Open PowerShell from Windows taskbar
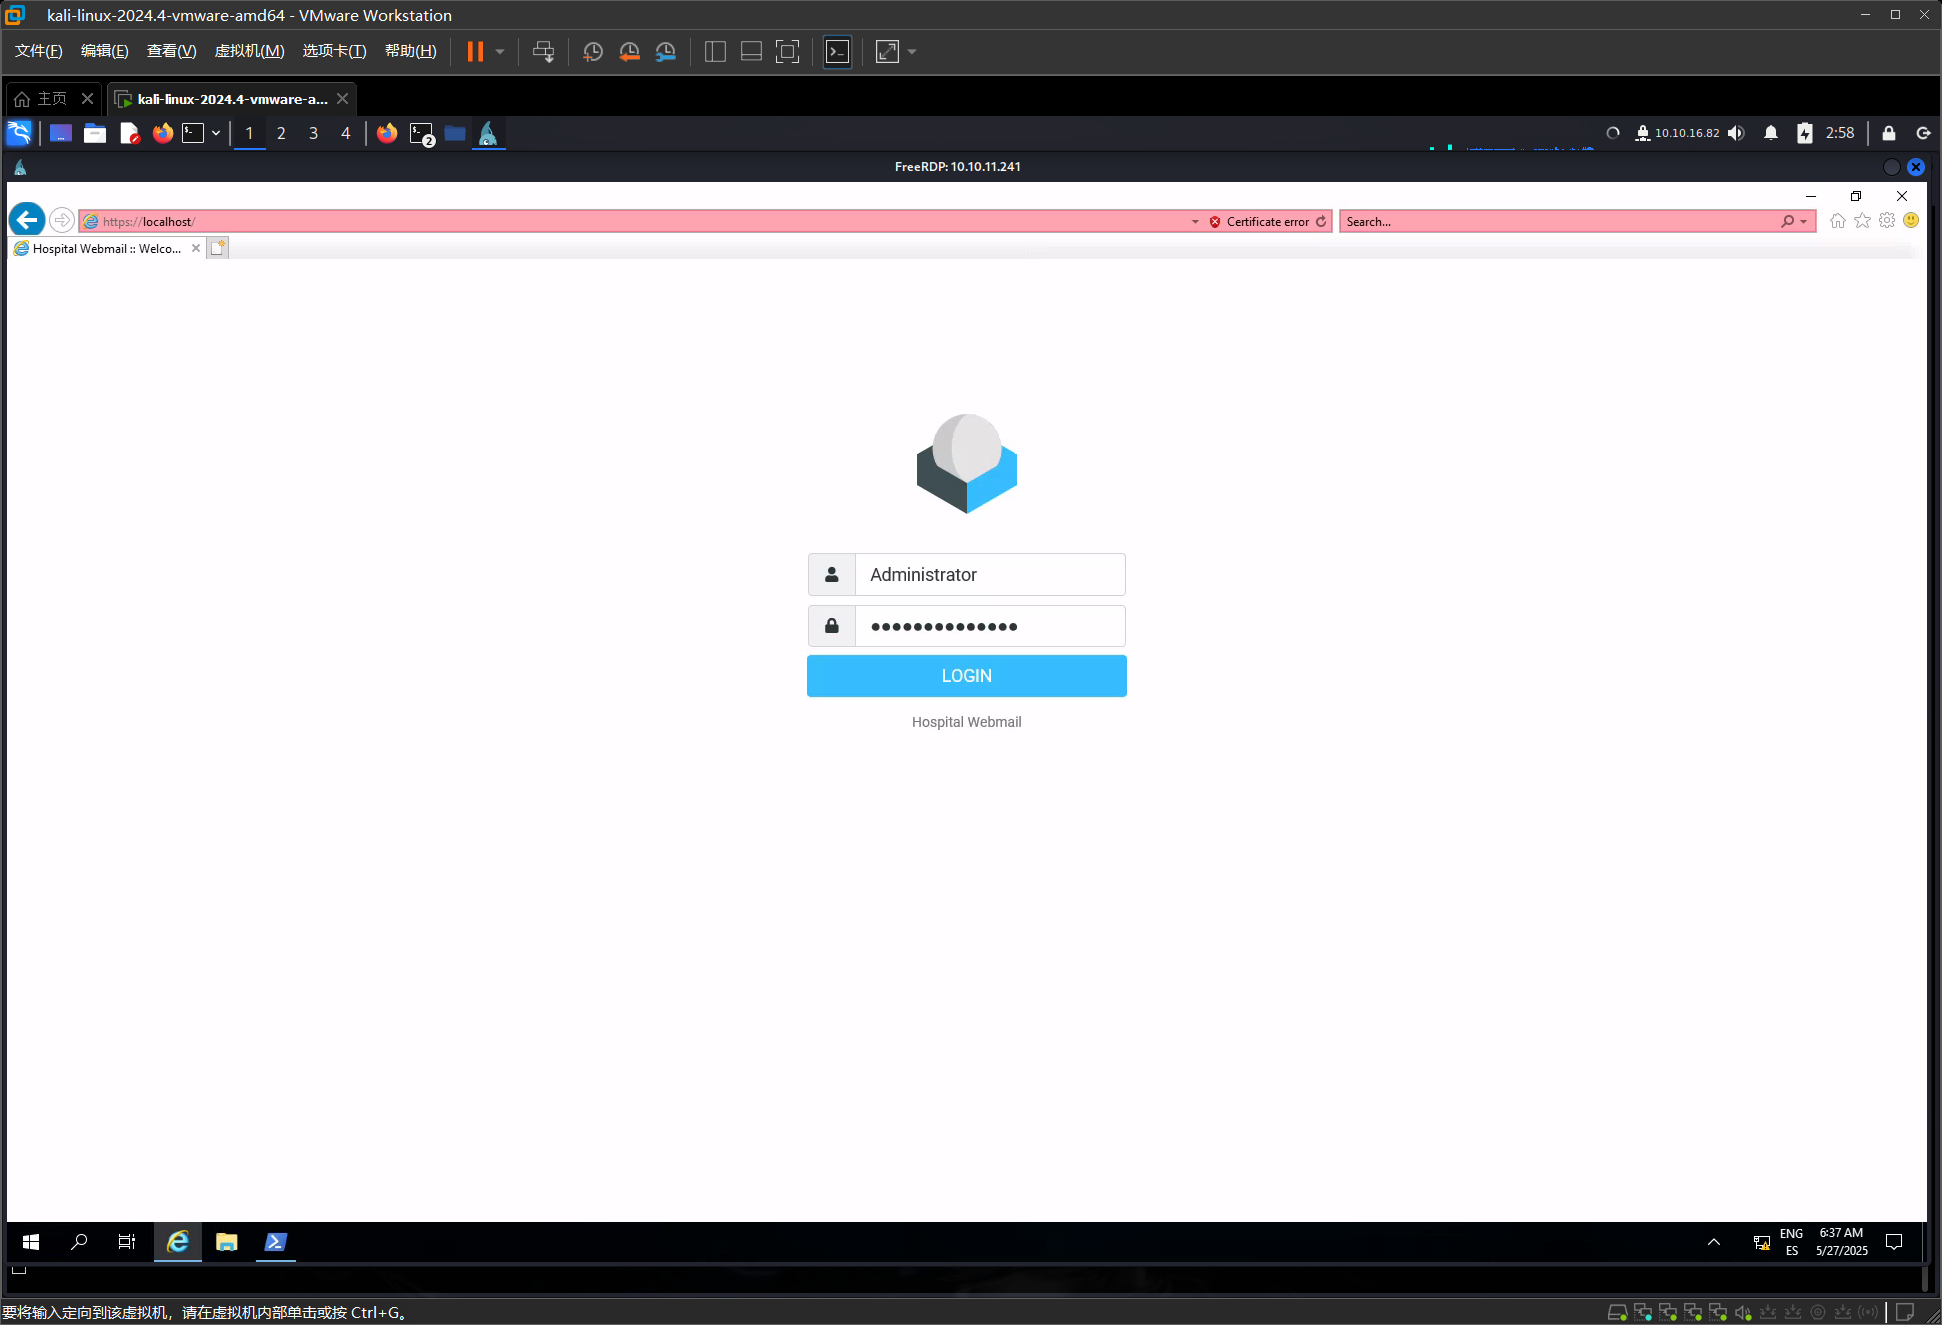 coord(275,1242)
